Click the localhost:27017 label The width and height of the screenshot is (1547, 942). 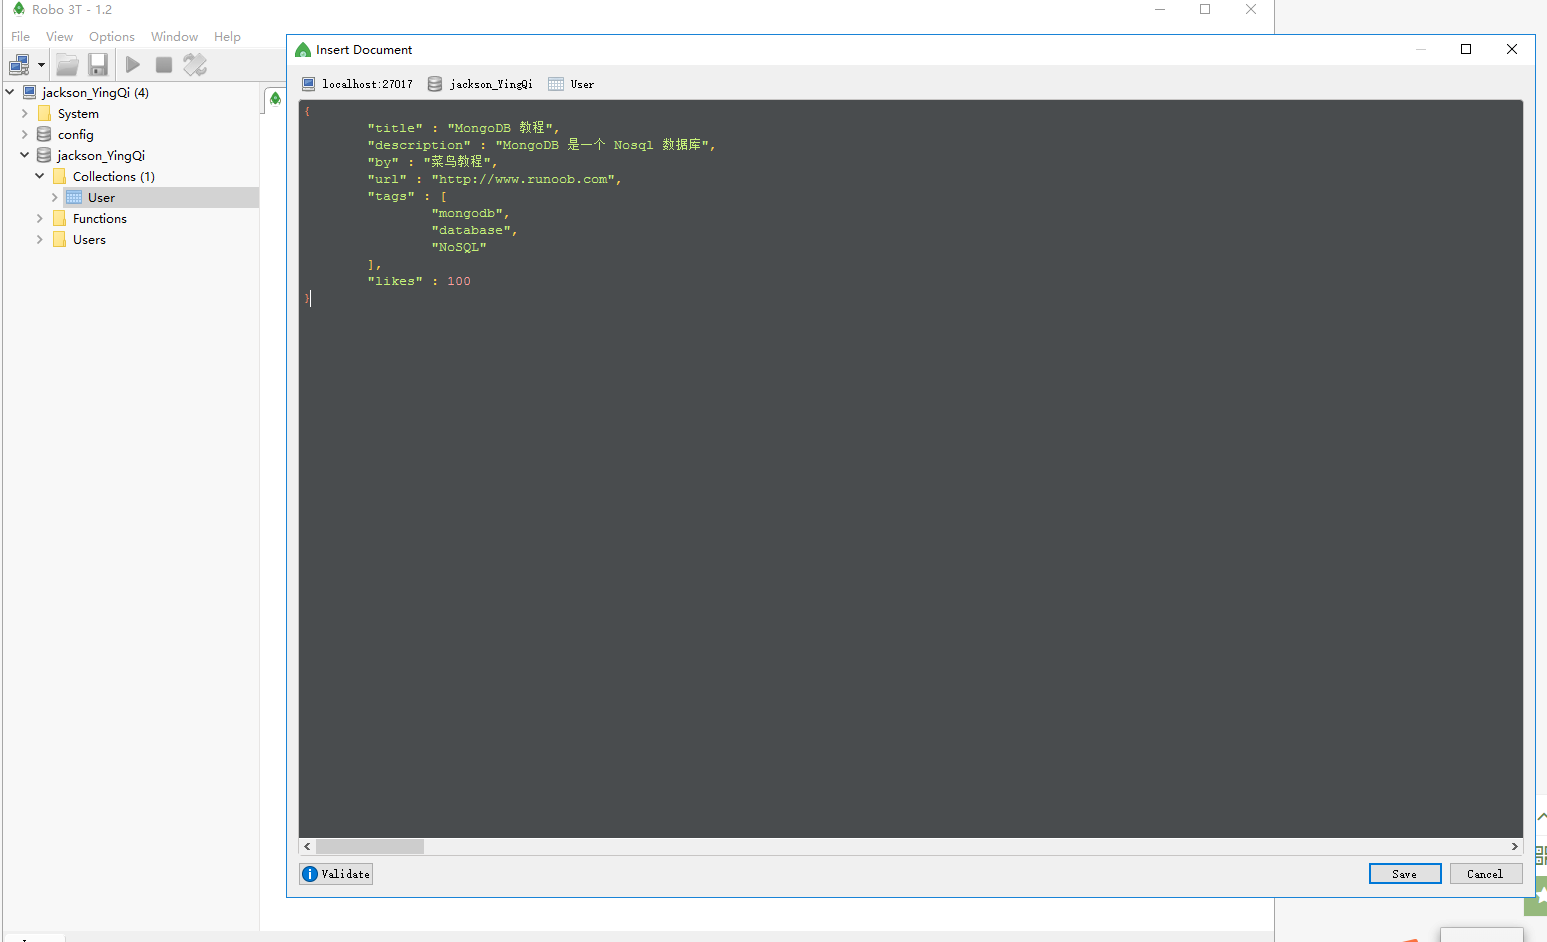coord(367,84)
